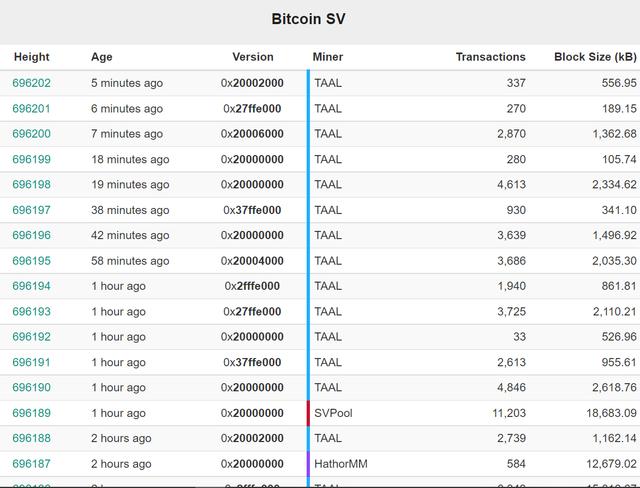Open HathorMM block 696187
Viewport: 640px width, 488px height.
(x=31, y=464)
